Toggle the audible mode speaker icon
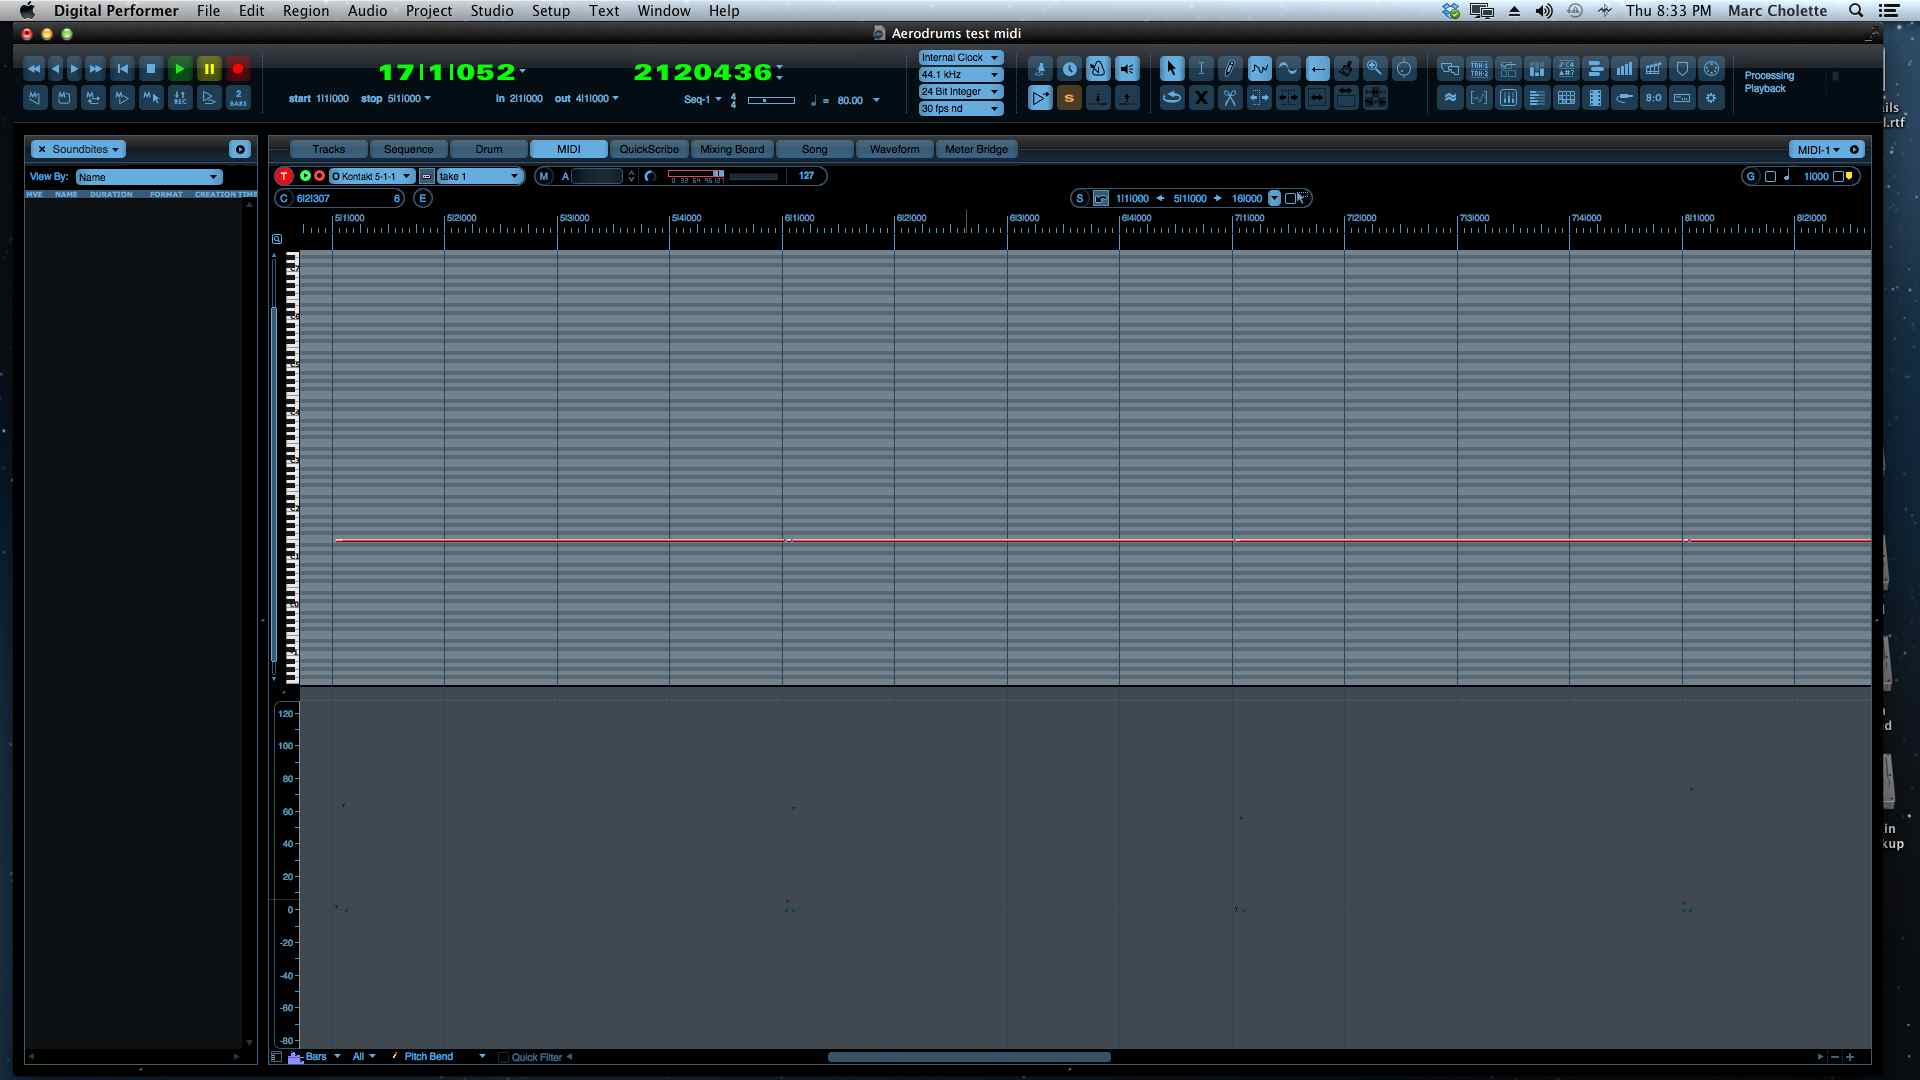The height and width of the screenshot is (1080, 1920). point(1127,69)
